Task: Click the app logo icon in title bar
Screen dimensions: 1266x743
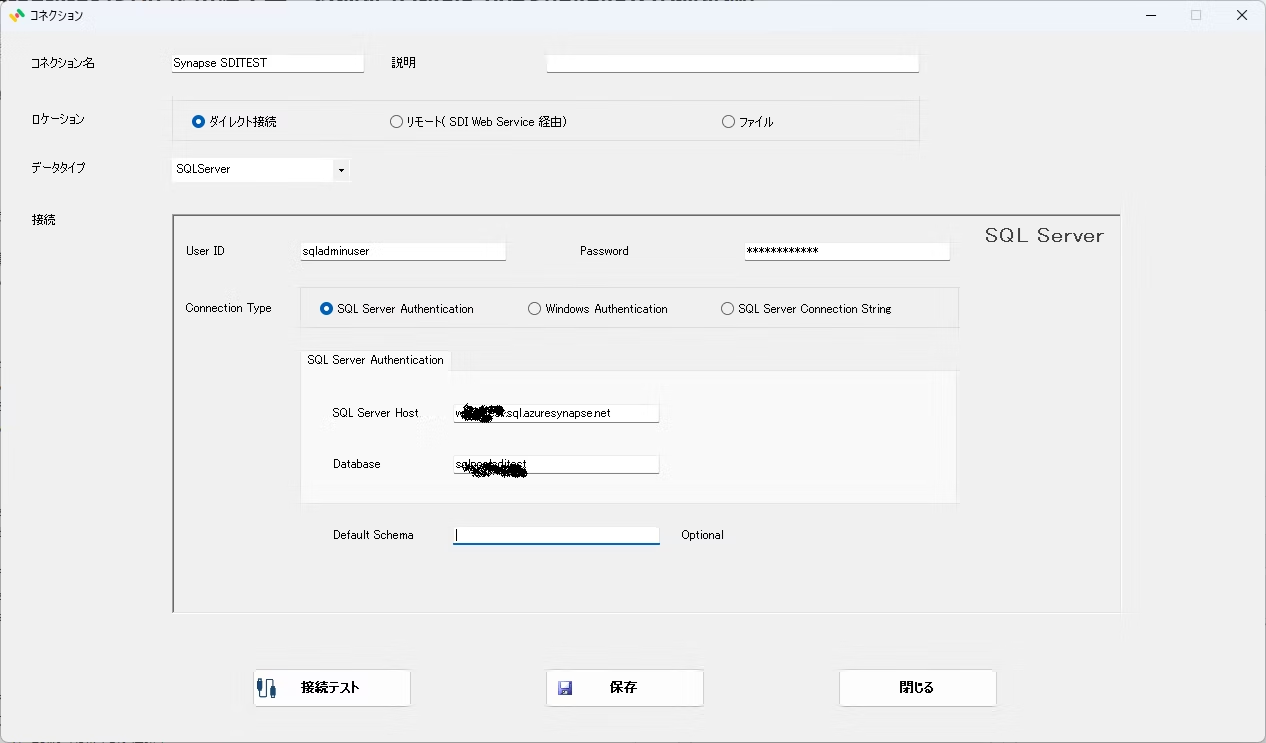Action: [x=16, y=15]
